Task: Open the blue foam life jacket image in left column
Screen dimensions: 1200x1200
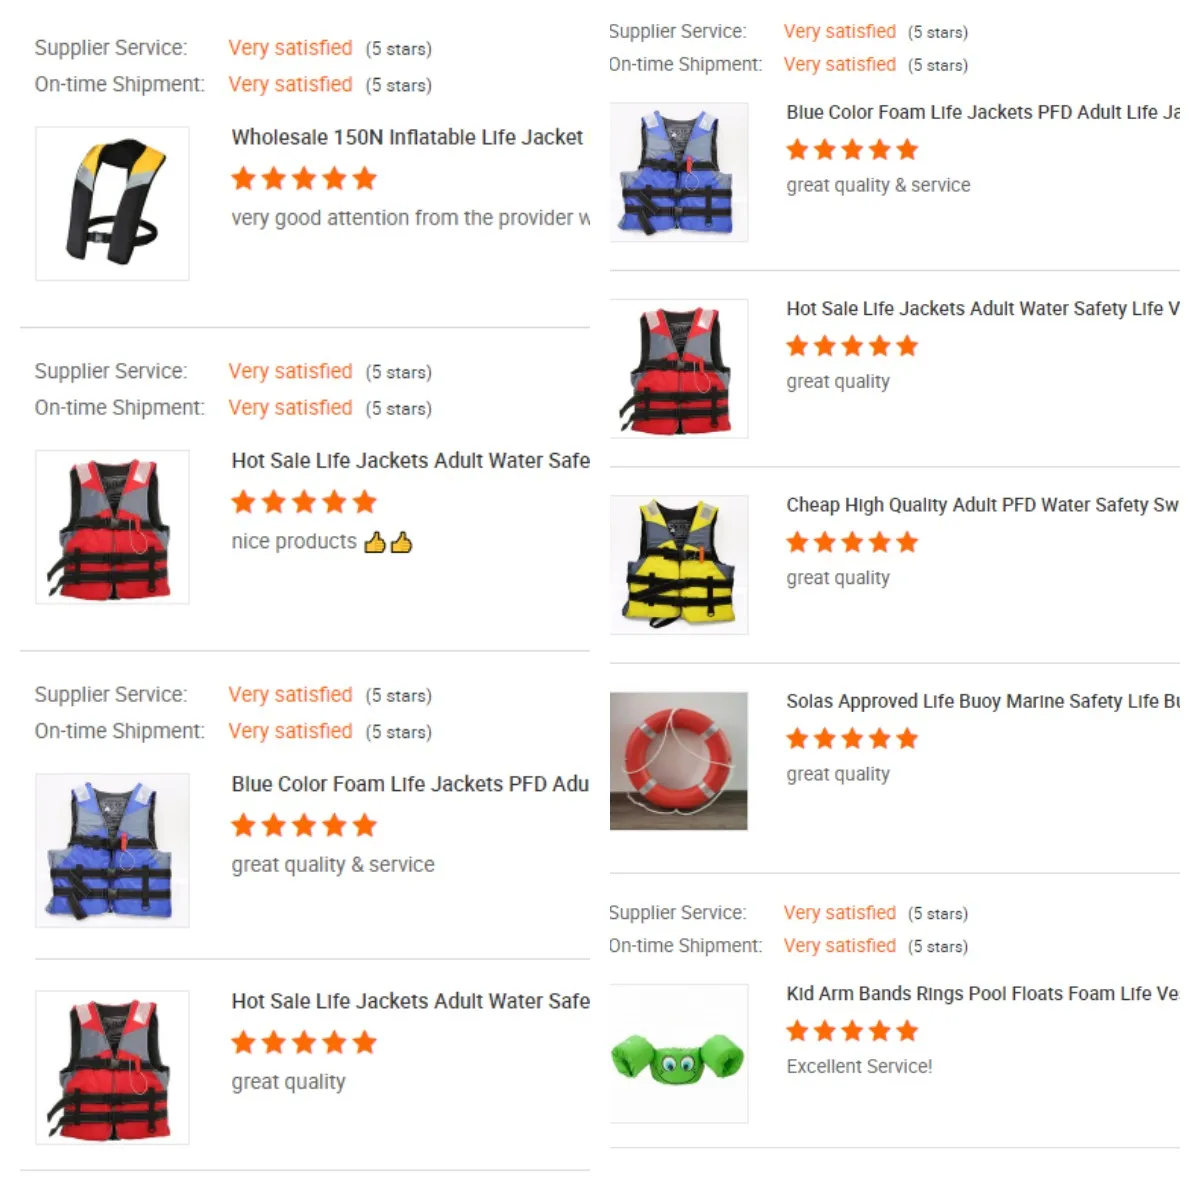Action: [112, 850]
